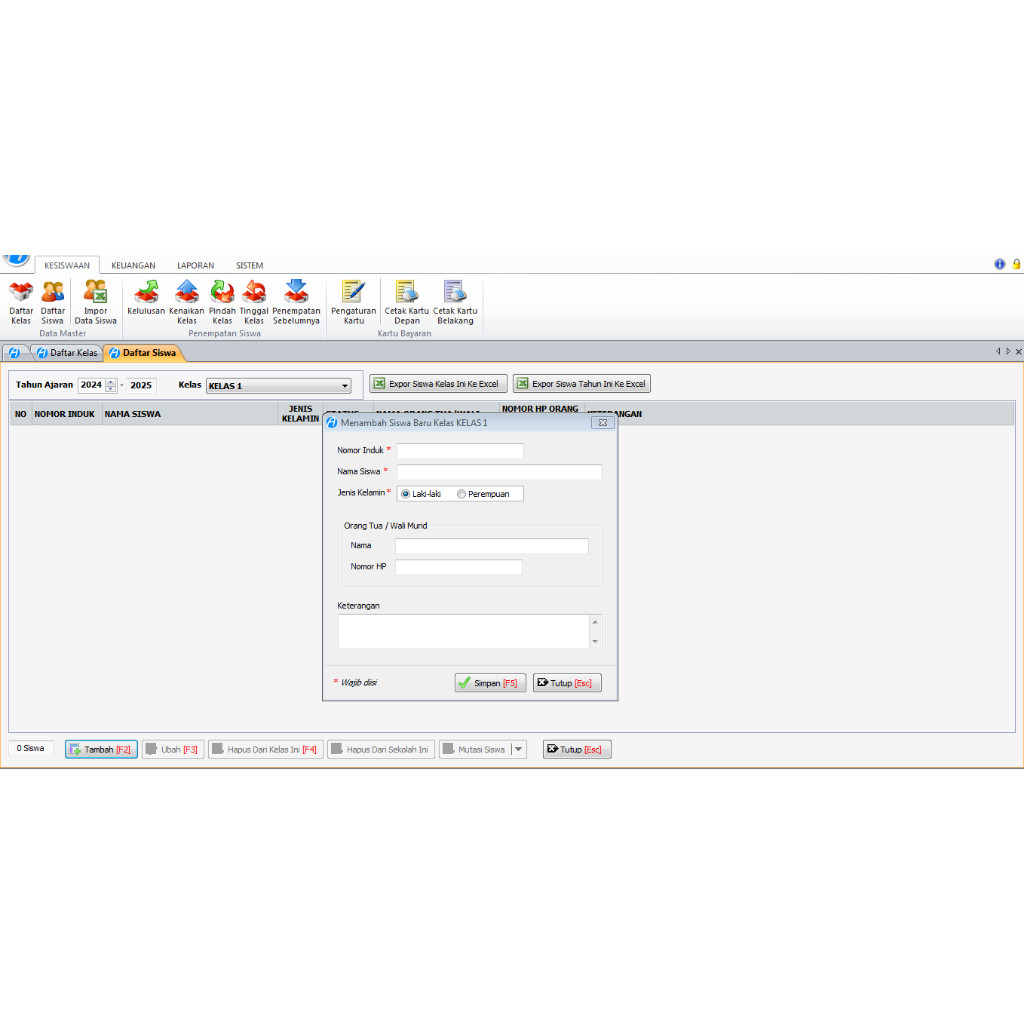Select Kenaikan Kelas icon
The height and width of the screenshot is (1024, 1024).
[x=186, y=300]
